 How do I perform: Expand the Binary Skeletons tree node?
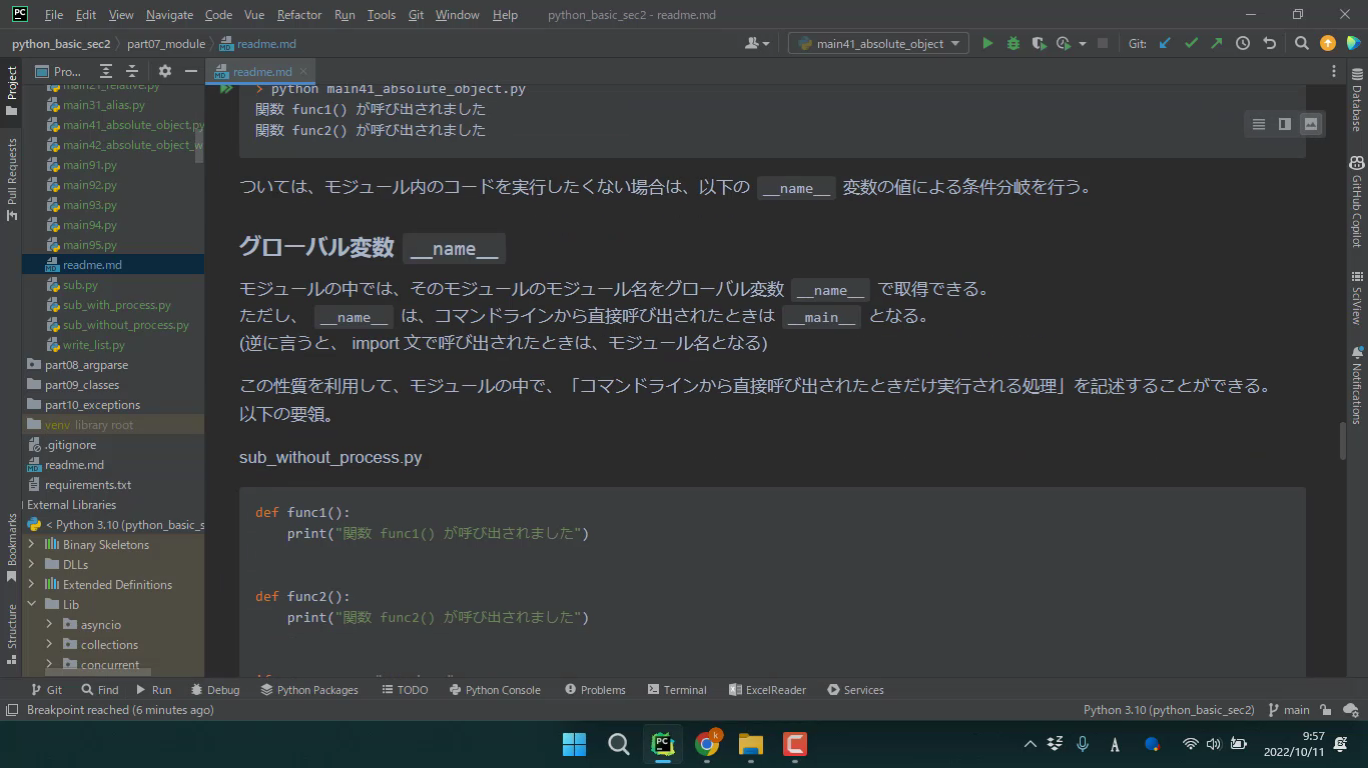click(31, 544)
